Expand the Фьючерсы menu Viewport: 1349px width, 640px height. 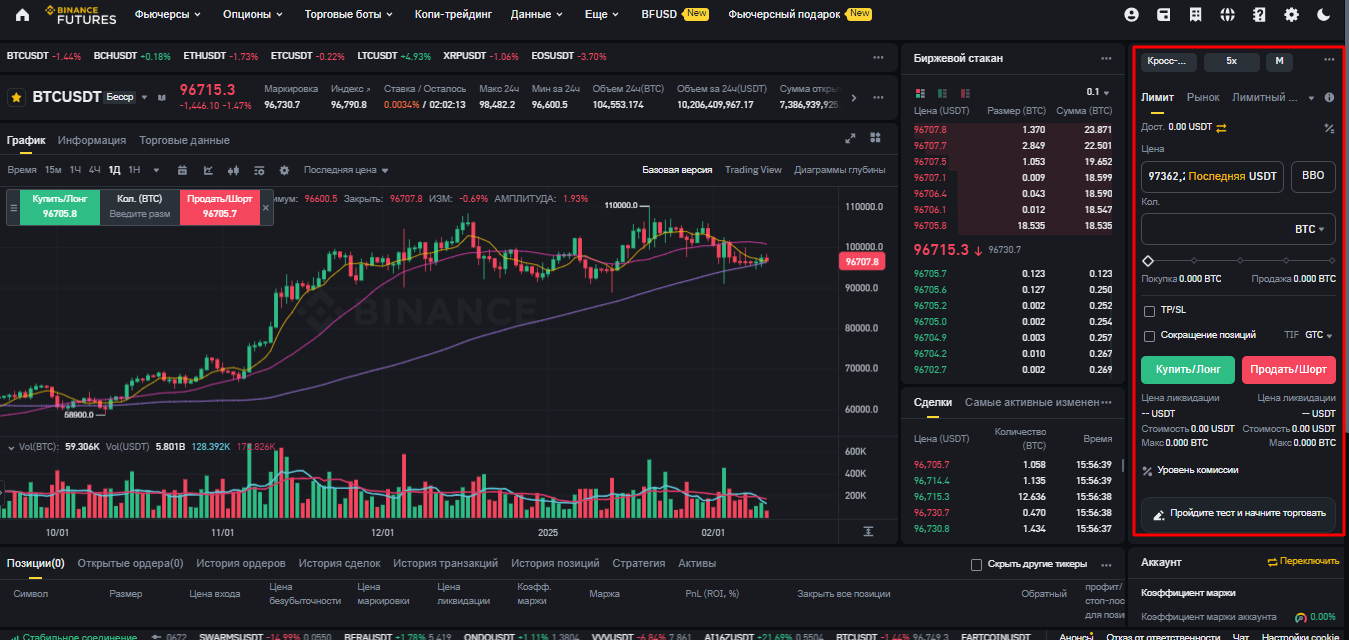167,15
